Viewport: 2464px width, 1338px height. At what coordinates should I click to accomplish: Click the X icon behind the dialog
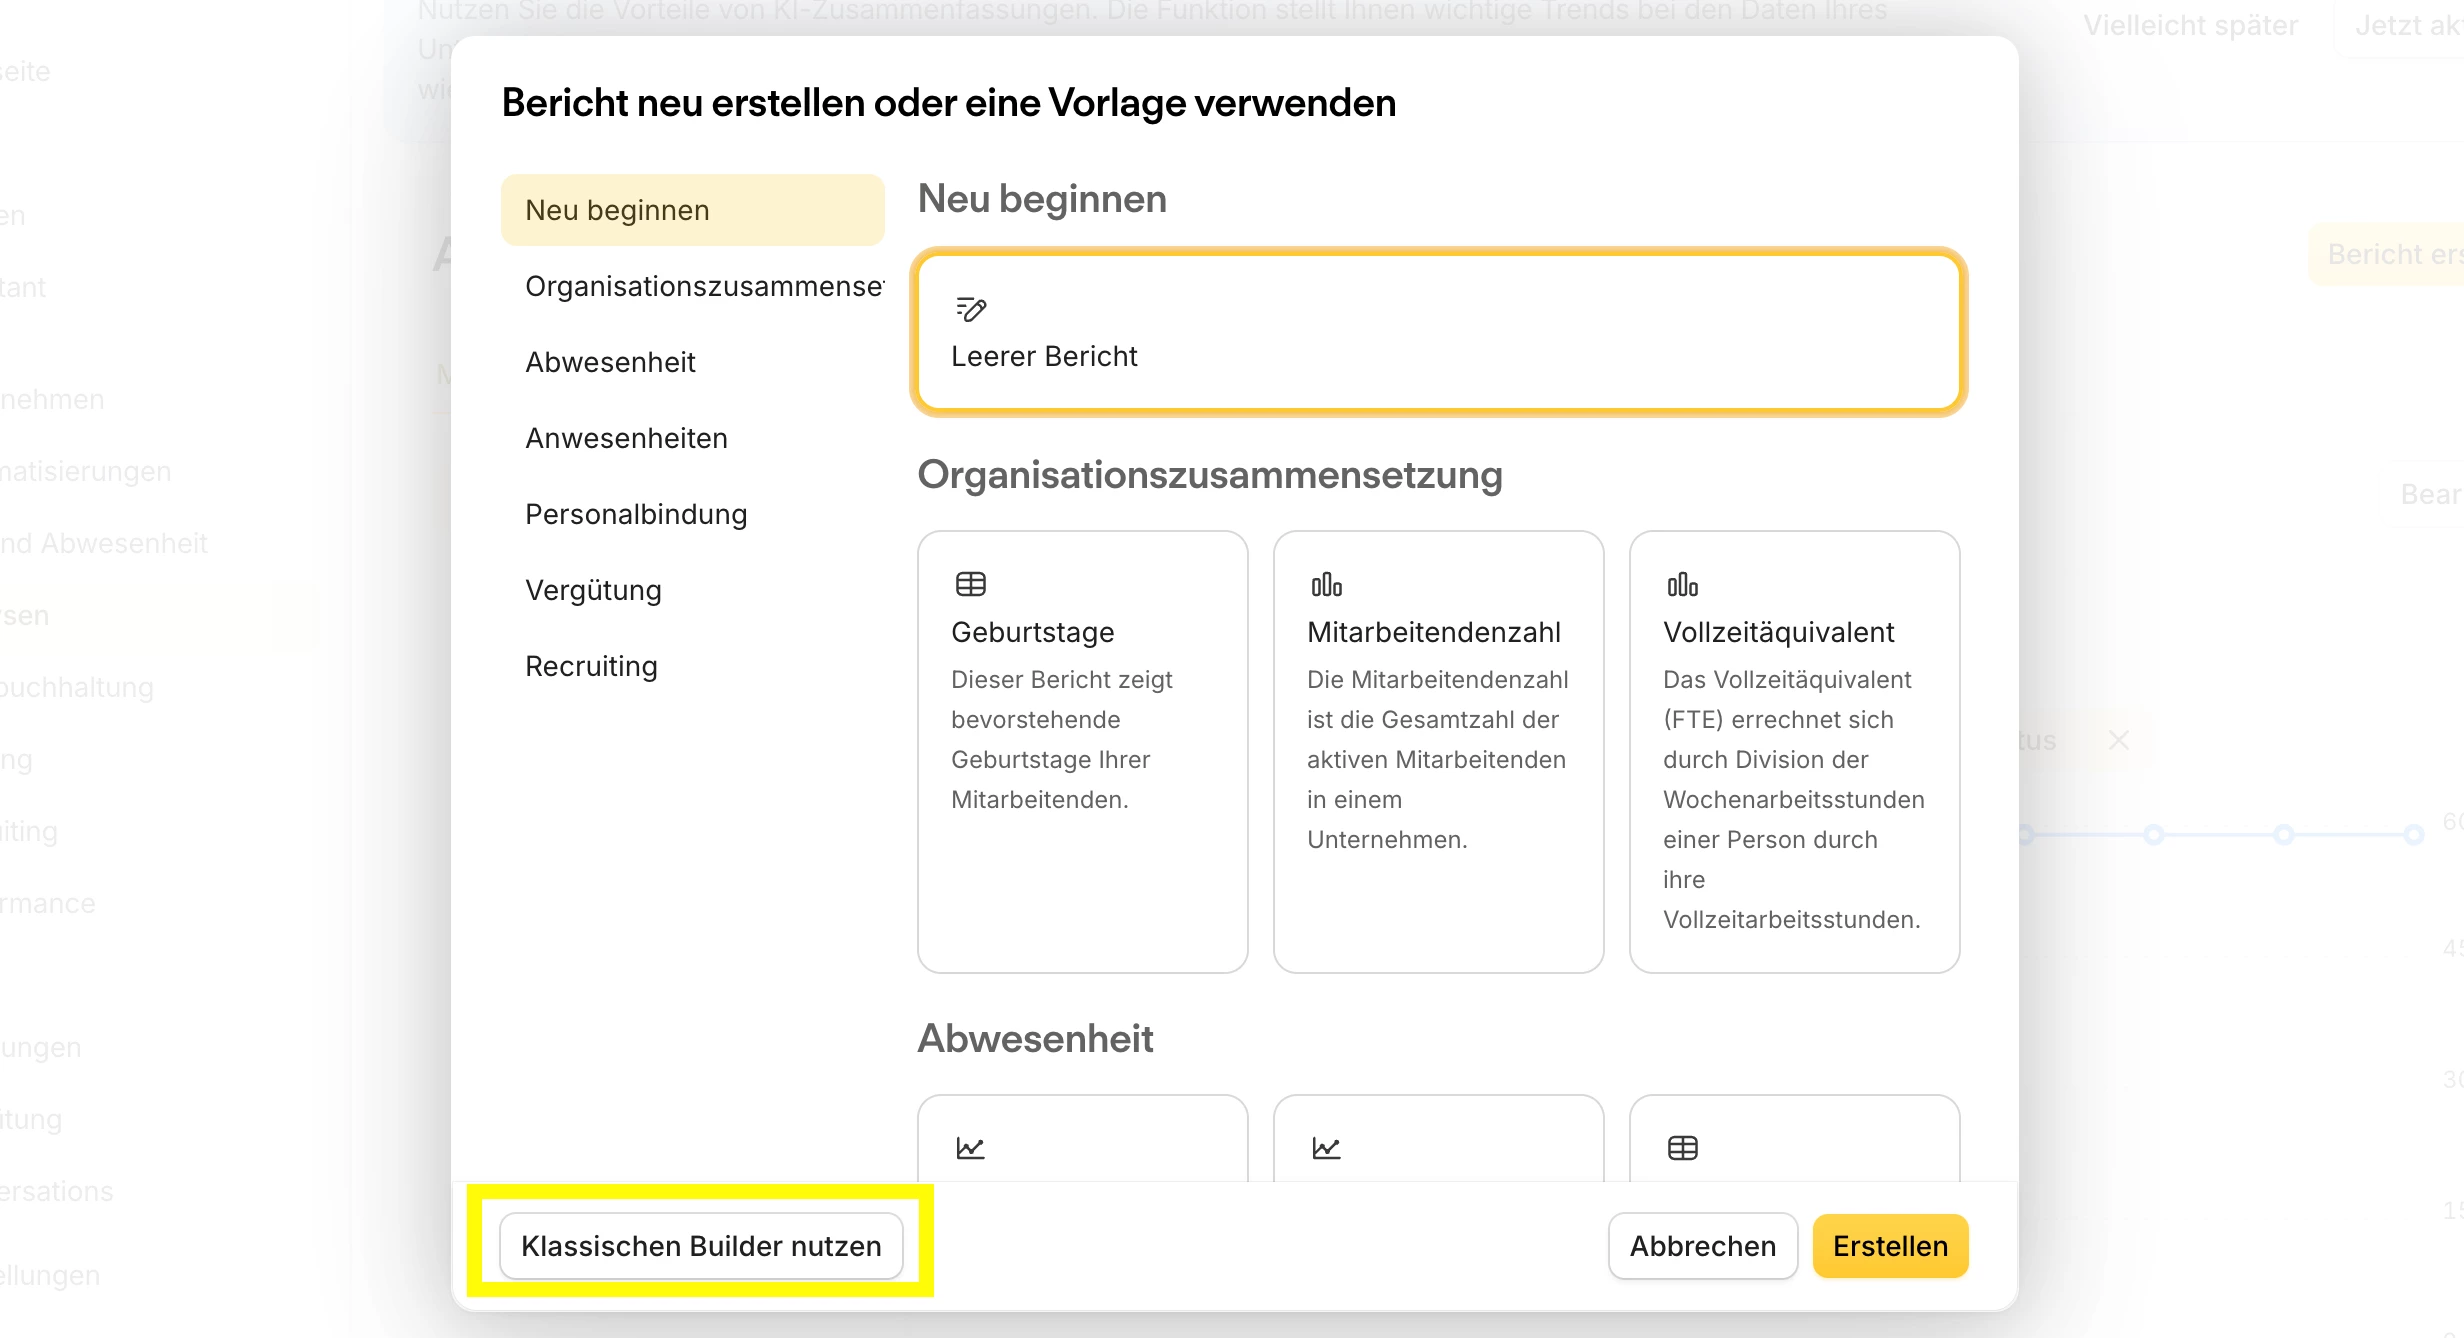point(2118,740)
